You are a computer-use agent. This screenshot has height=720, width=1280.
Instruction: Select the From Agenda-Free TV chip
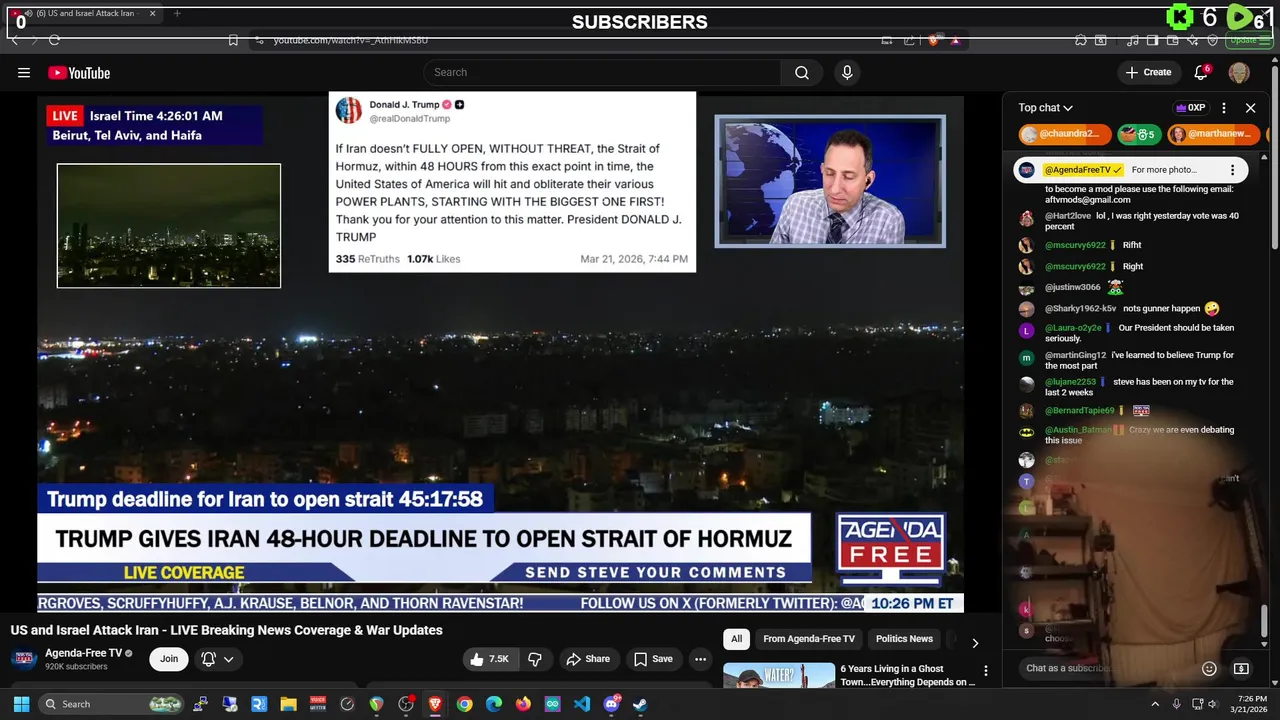pyautogui.click(x=809, y=639)
